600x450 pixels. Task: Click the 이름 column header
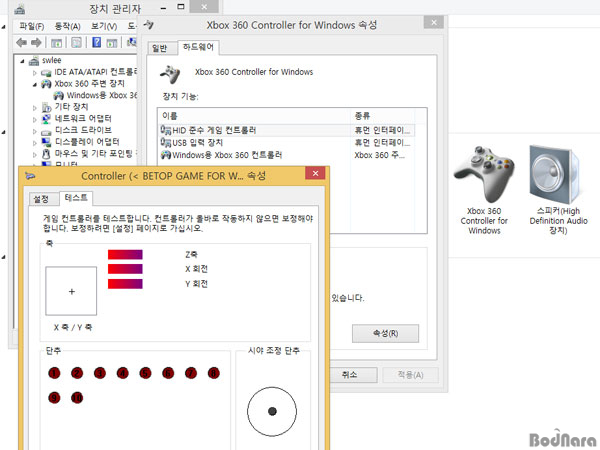(254, 116)
